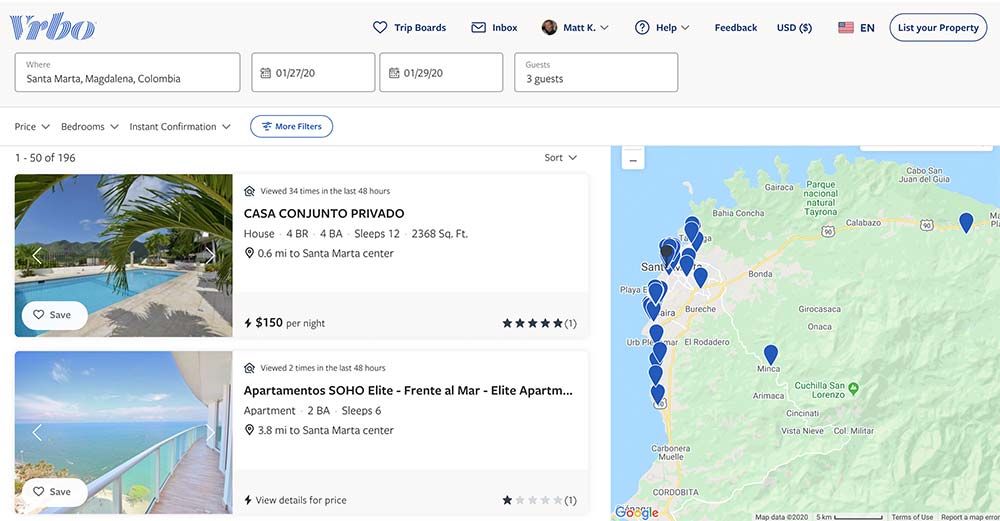Click calendar icon in check-in field

[x=265, y=73]
